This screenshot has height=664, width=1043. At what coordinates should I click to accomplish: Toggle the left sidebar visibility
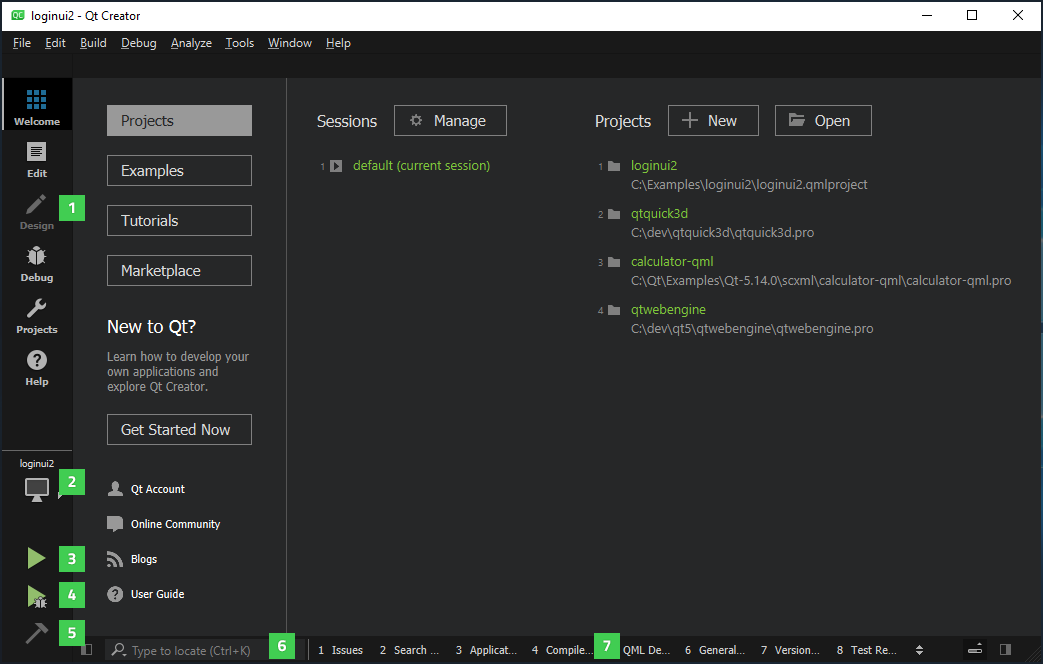click(x=86, y=650)
